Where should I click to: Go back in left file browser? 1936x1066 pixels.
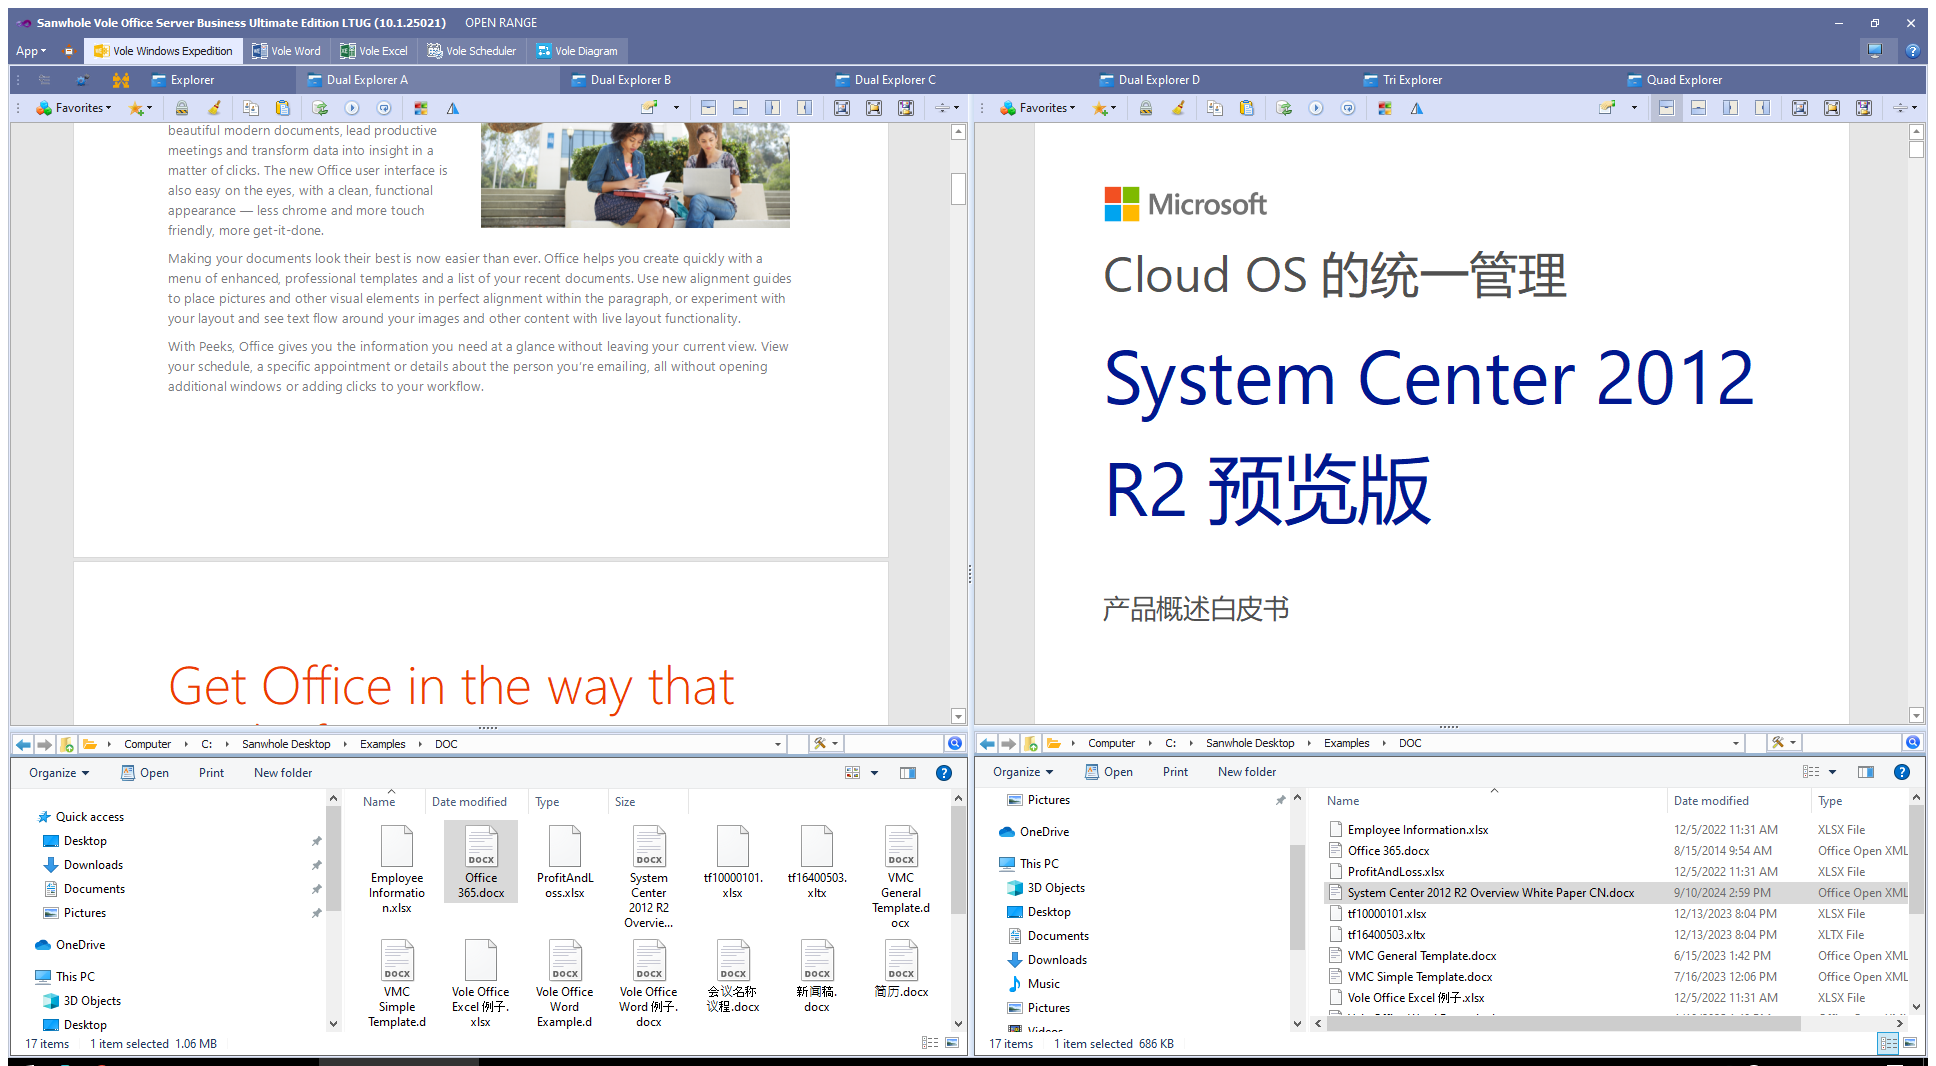pyautogui.click(x=23, y=744)
